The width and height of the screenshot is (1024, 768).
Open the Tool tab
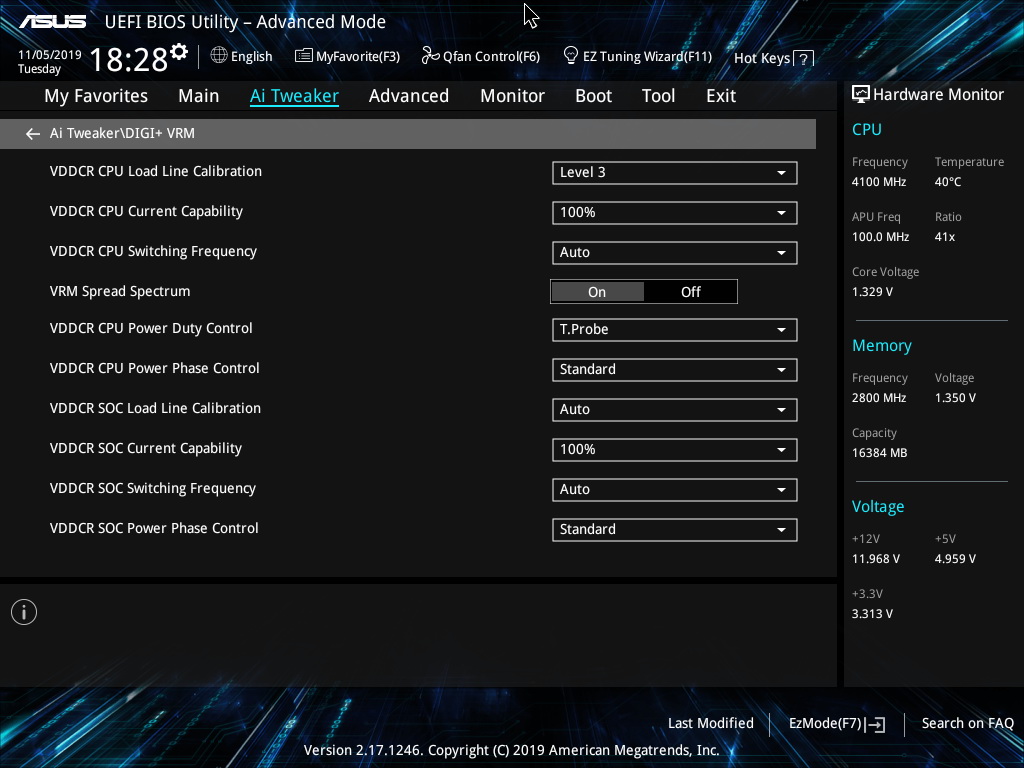click(x=658, y=96)
